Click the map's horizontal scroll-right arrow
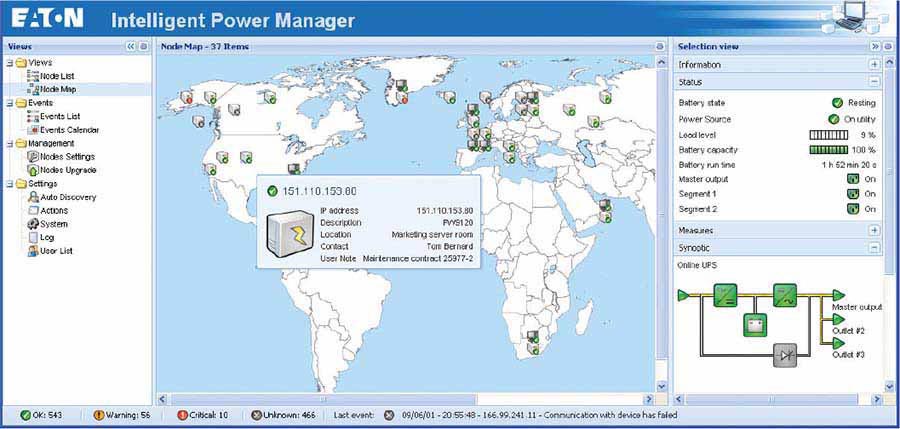This screenshot has width=900, height=429. click(x=649, y=399)
